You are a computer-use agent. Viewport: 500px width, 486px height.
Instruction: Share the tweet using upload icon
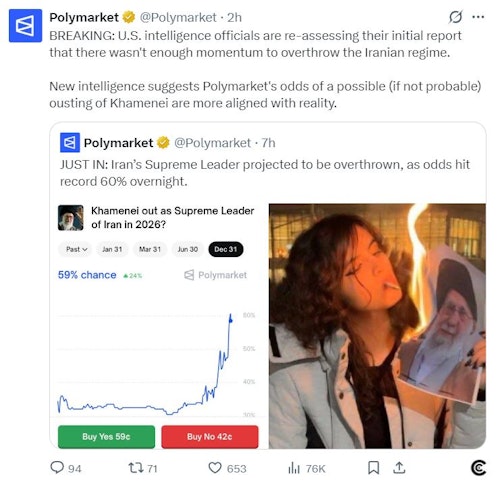point(399,468)
